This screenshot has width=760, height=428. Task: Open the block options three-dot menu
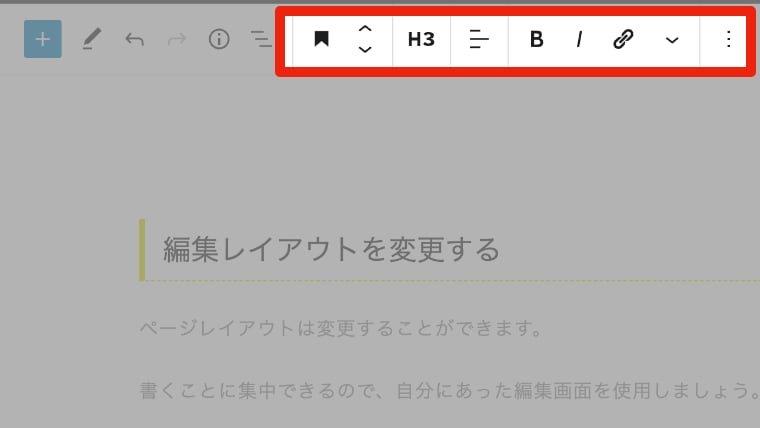[x=728, y=39]
